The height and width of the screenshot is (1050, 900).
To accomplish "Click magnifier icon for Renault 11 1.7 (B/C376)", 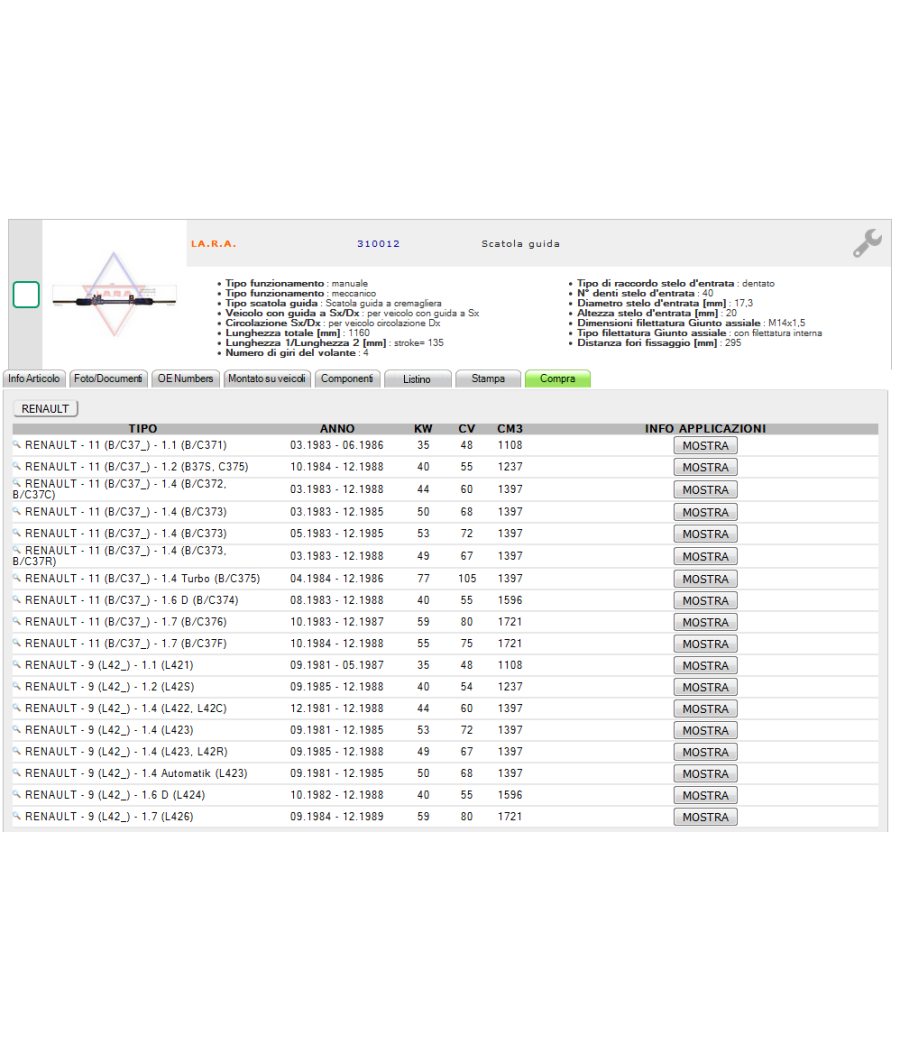I will click(x=17, y=621).
